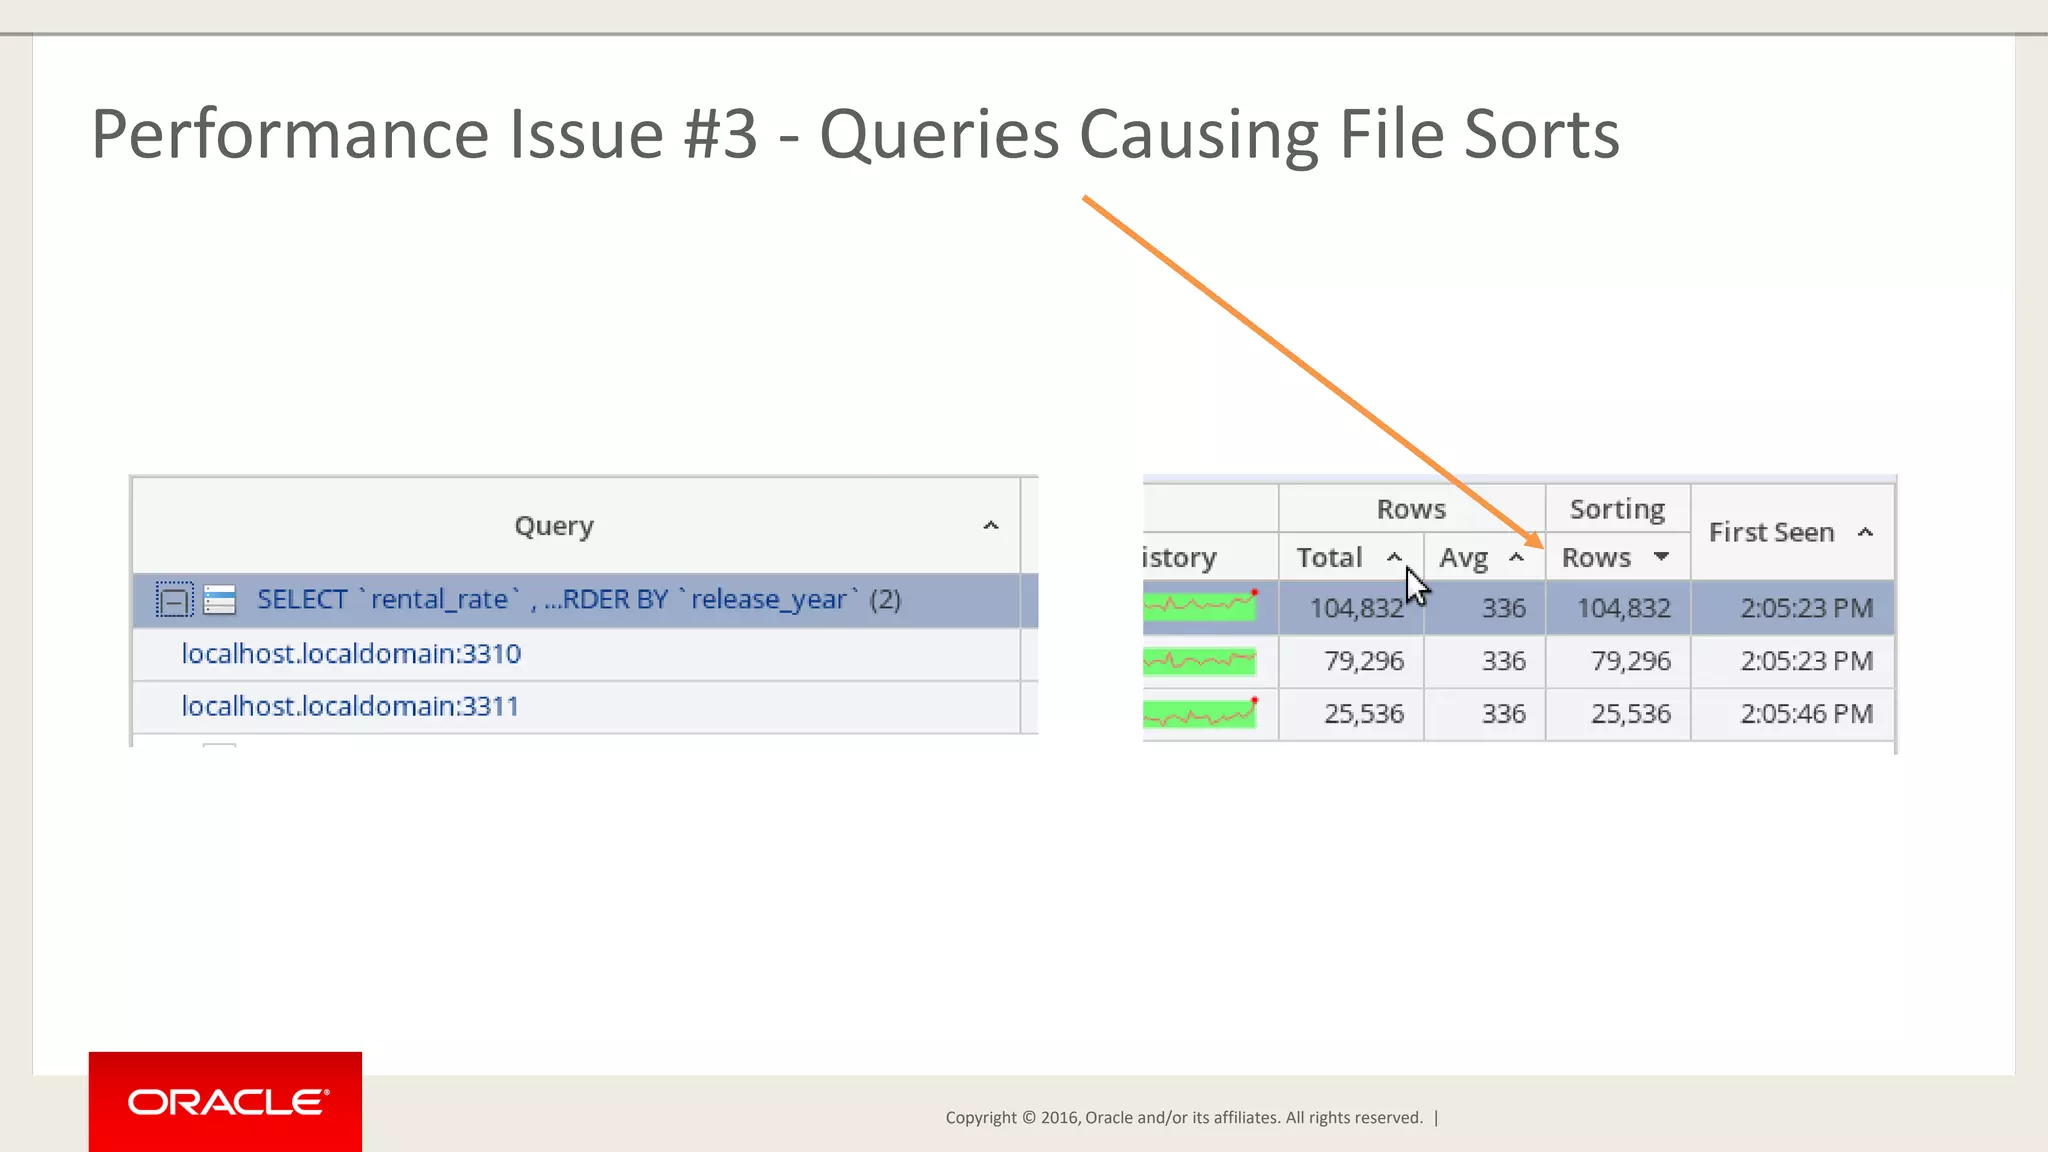Sort by Rows Avg column arrow
The width and height of the screenshot is (2048, 1152).
pyautogui.click(x=1516, y=557)
